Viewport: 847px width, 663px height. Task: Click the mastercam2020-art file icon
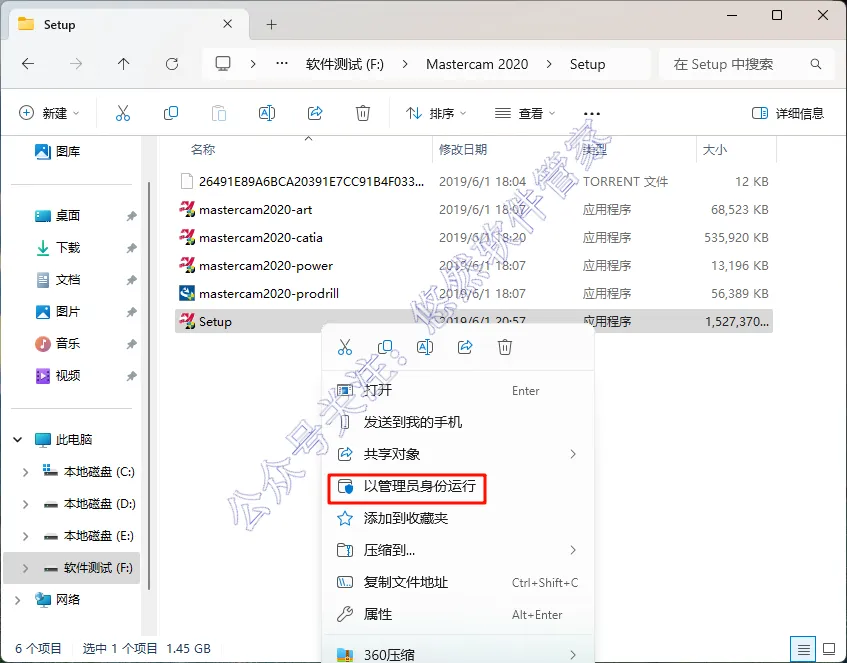point(187,209)
